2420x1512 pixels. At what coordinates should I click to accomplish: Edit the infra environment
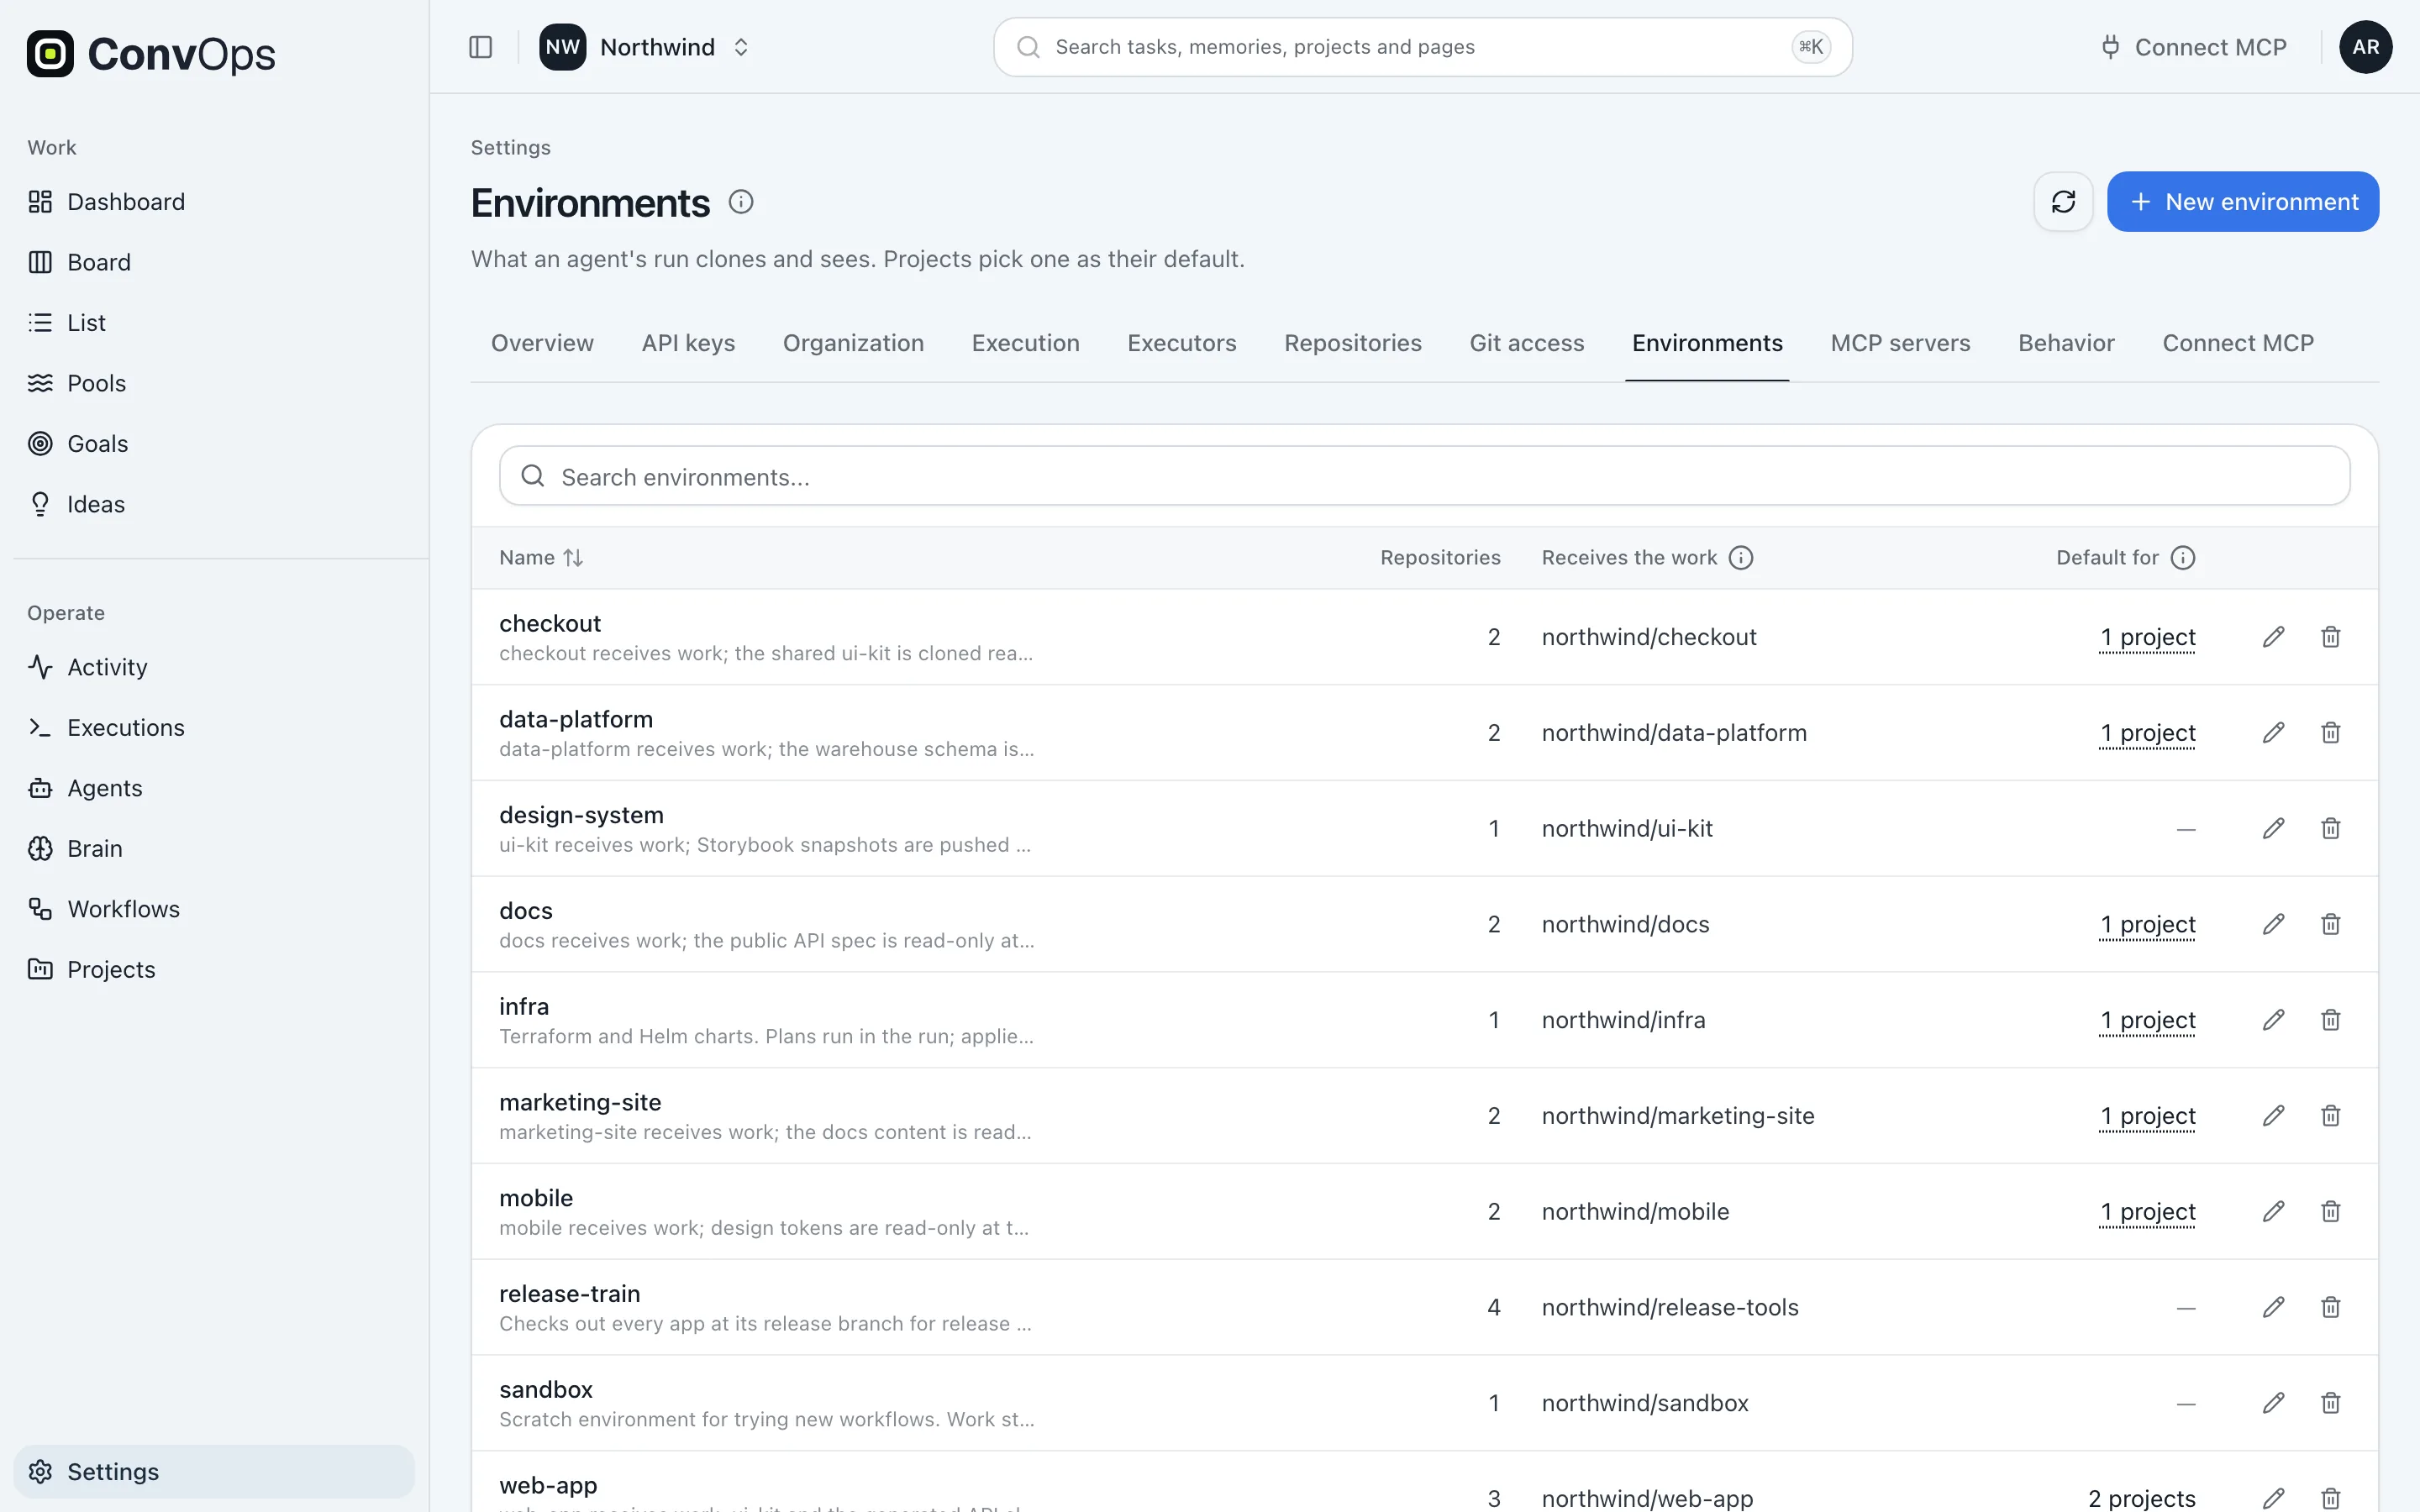click(x=2273, y=1020)
